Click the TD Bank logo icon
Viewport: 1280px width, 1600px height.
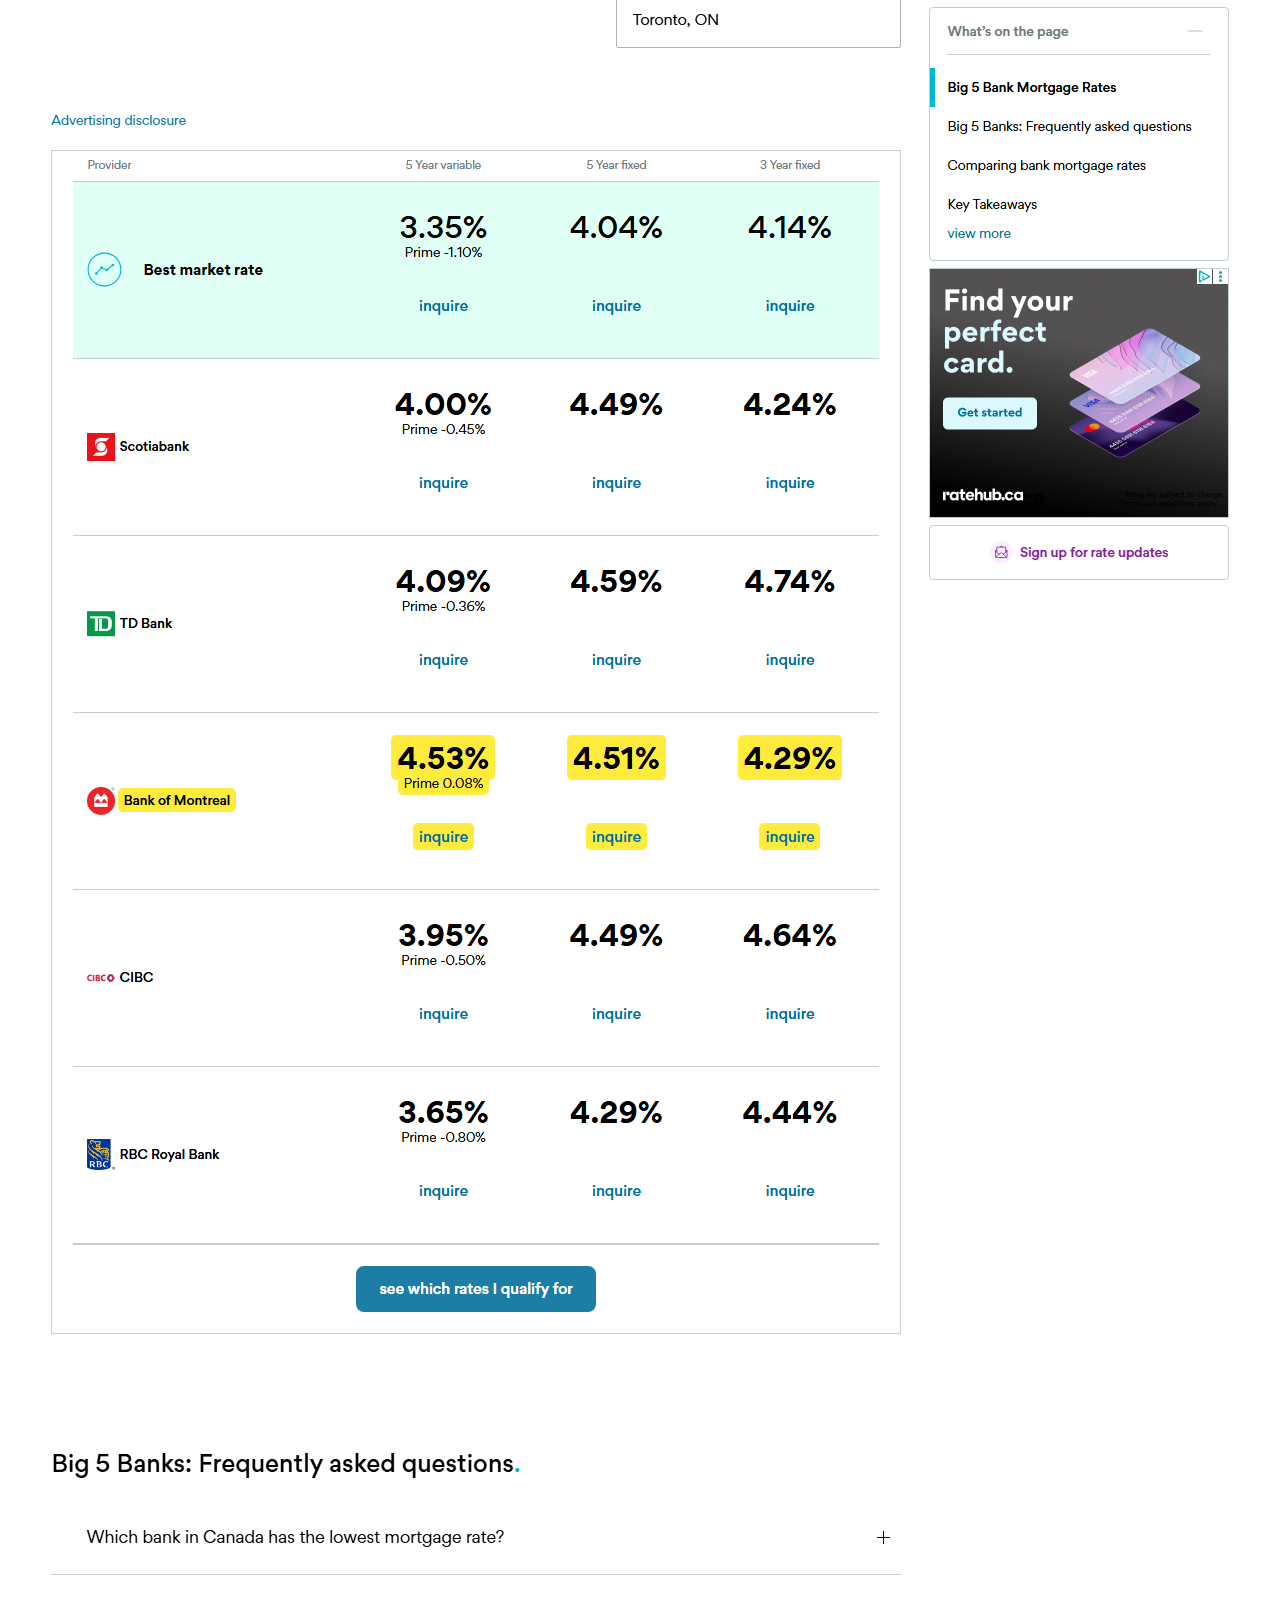point(100,624)
